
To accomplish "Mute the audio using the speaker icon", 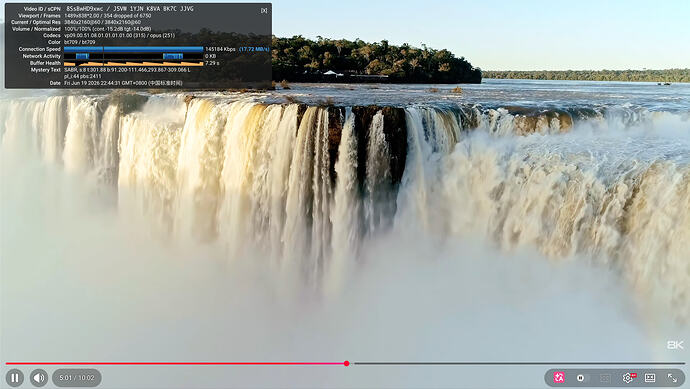I will click(39, 378).
